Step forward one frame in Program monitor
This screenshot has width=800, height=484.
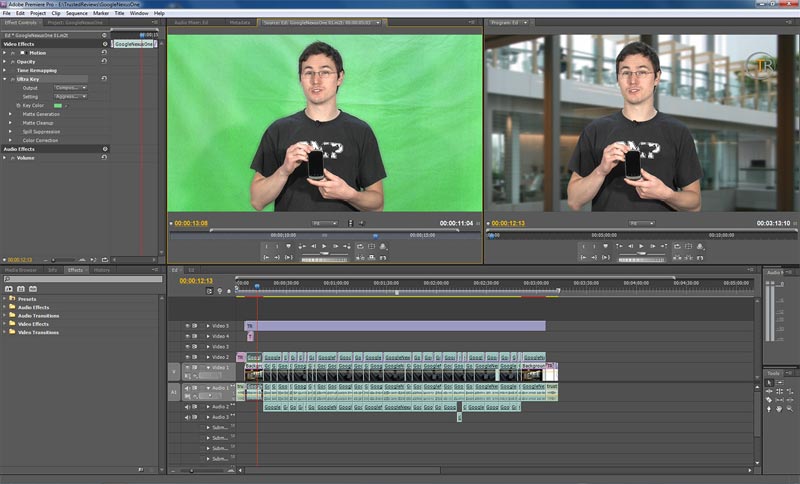(653, 246)
